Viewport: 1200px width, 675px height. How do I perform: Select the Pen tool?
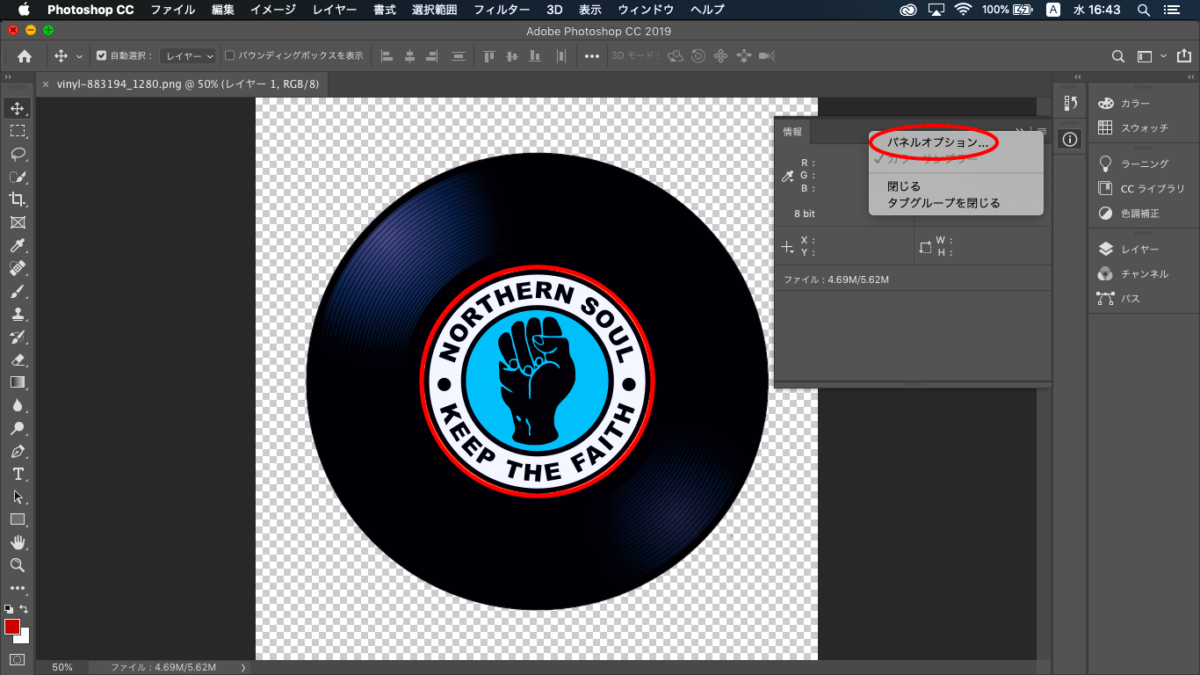coord(18,452)
